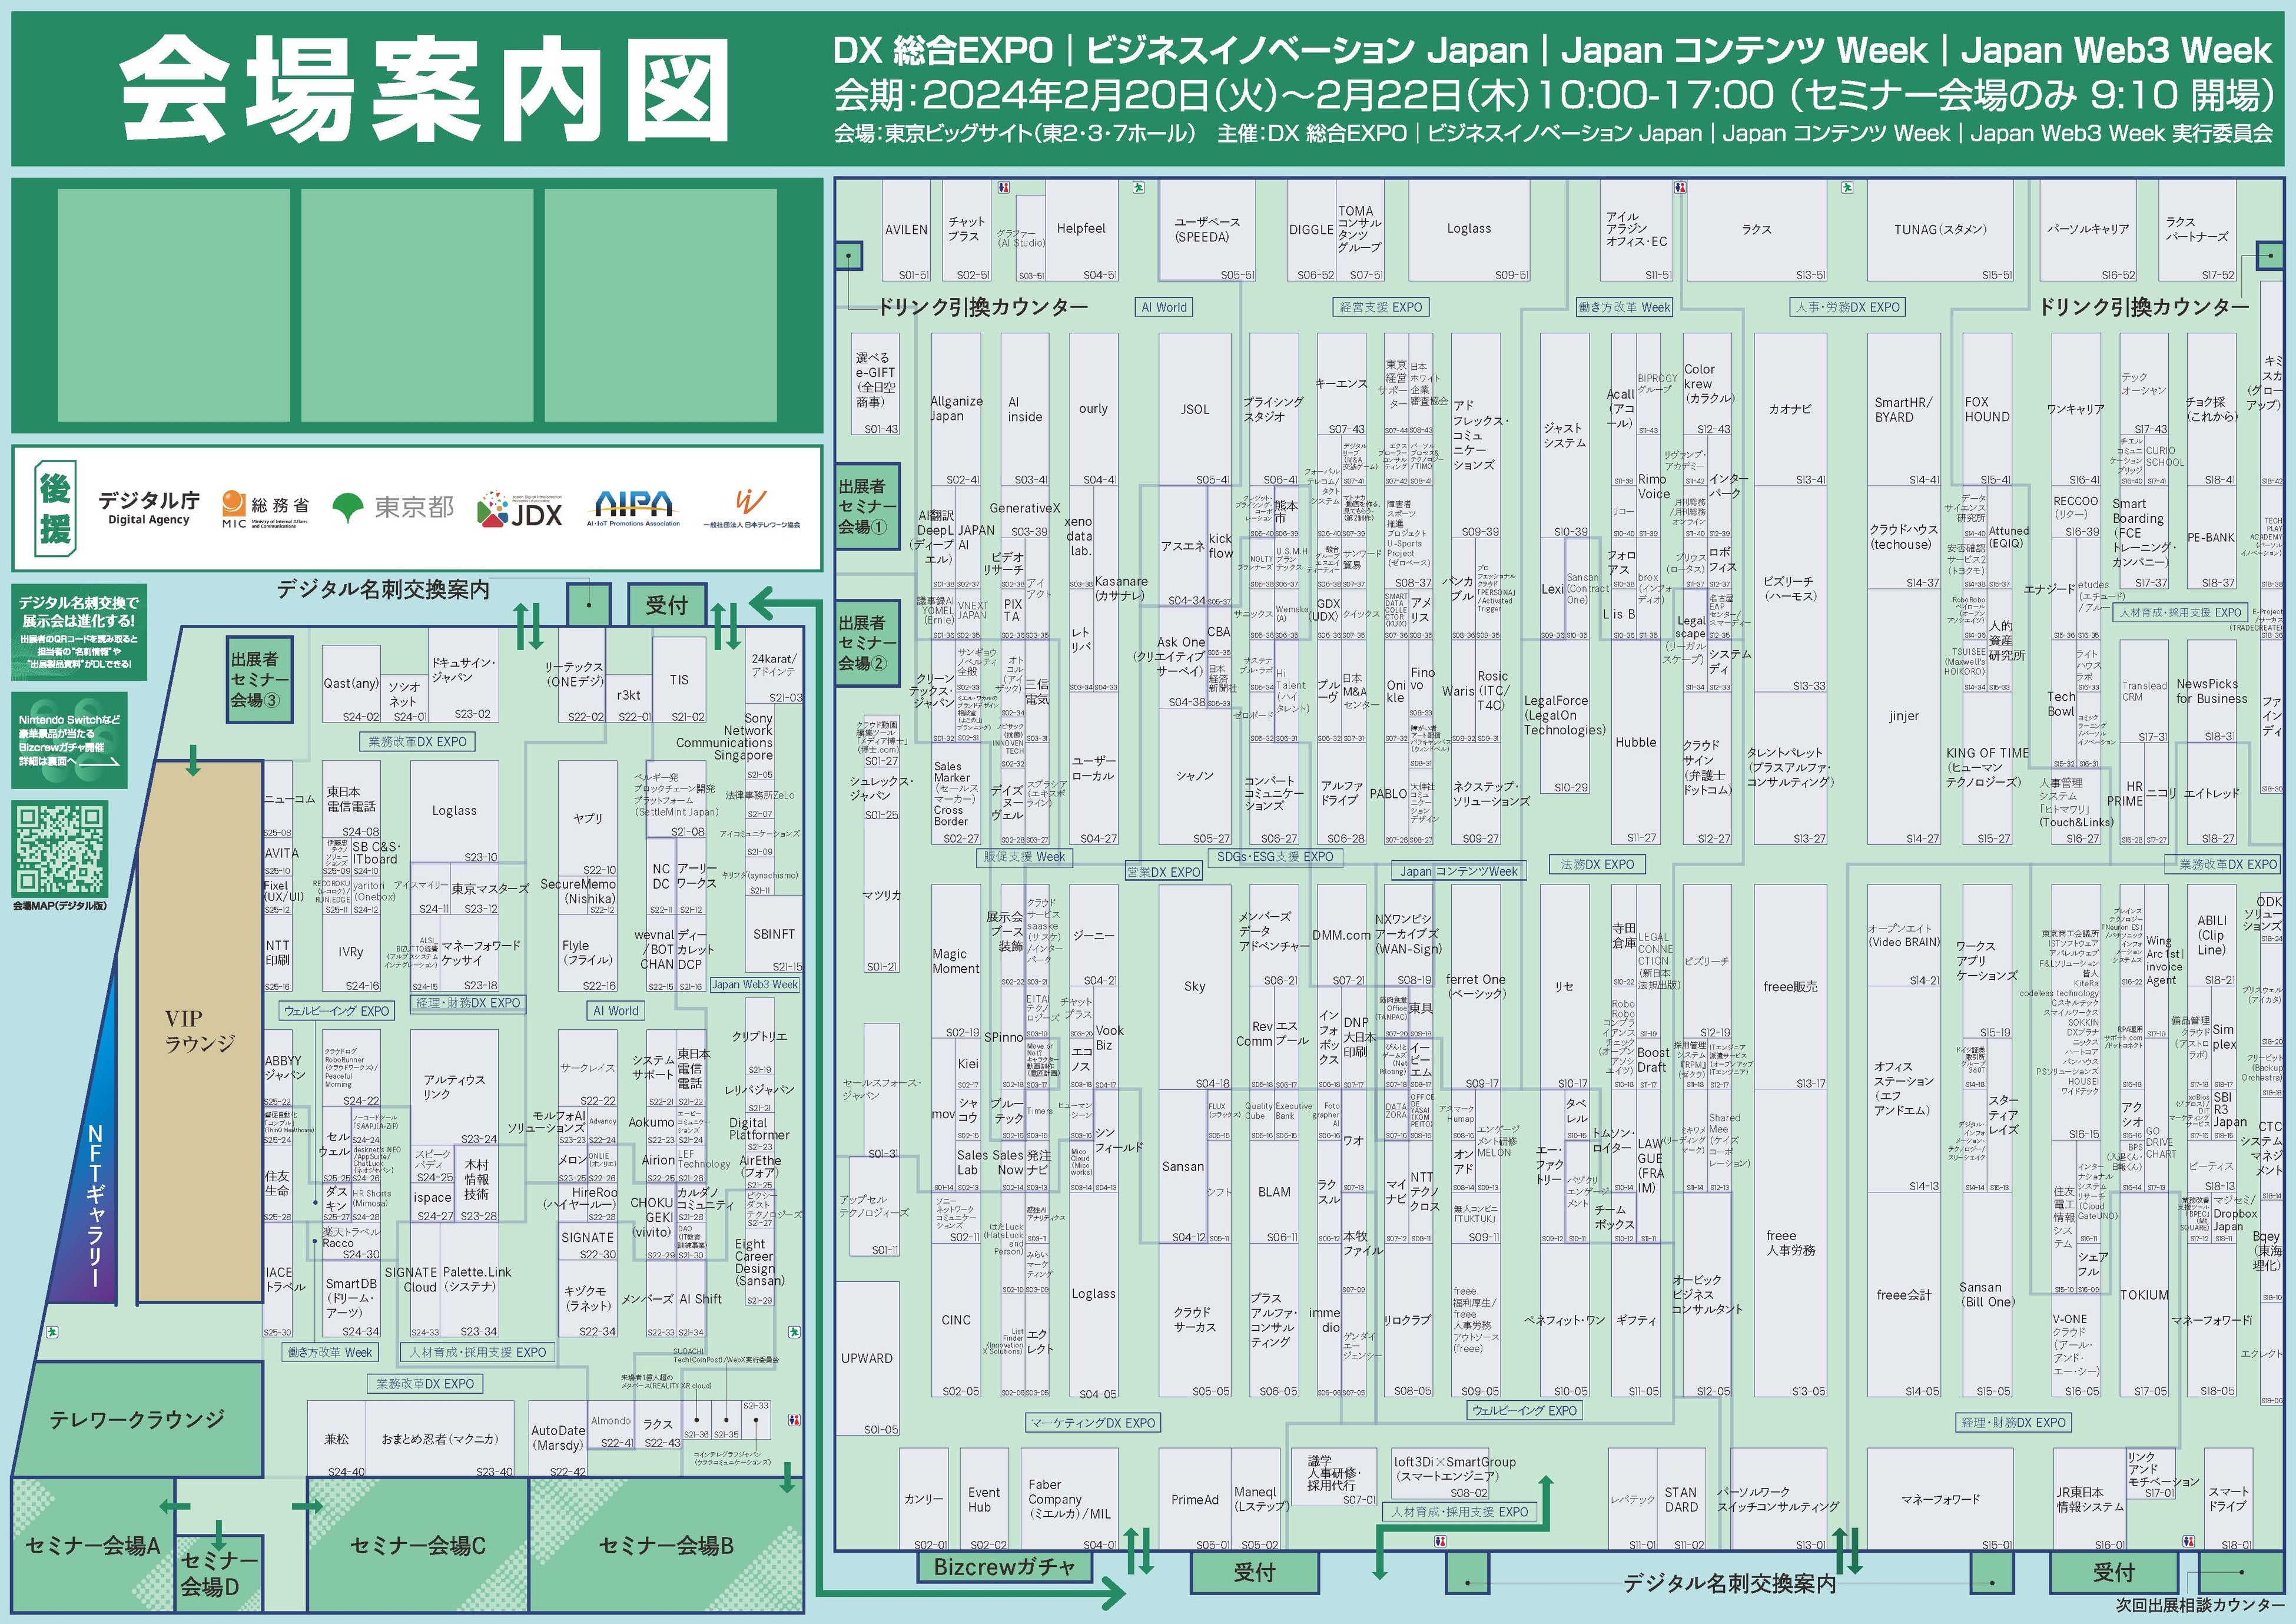Image resolution: width=2296 pixels, height=1624 pixels.
Task: Click the green 後援 badge
Action: click(55, 508)
